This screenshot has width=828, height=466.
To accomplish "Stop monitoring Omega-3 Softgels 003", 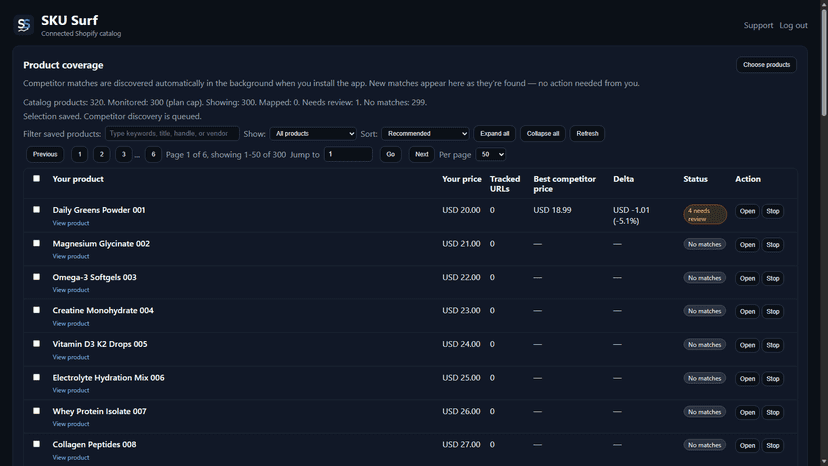I will click(x=773, y=278).
